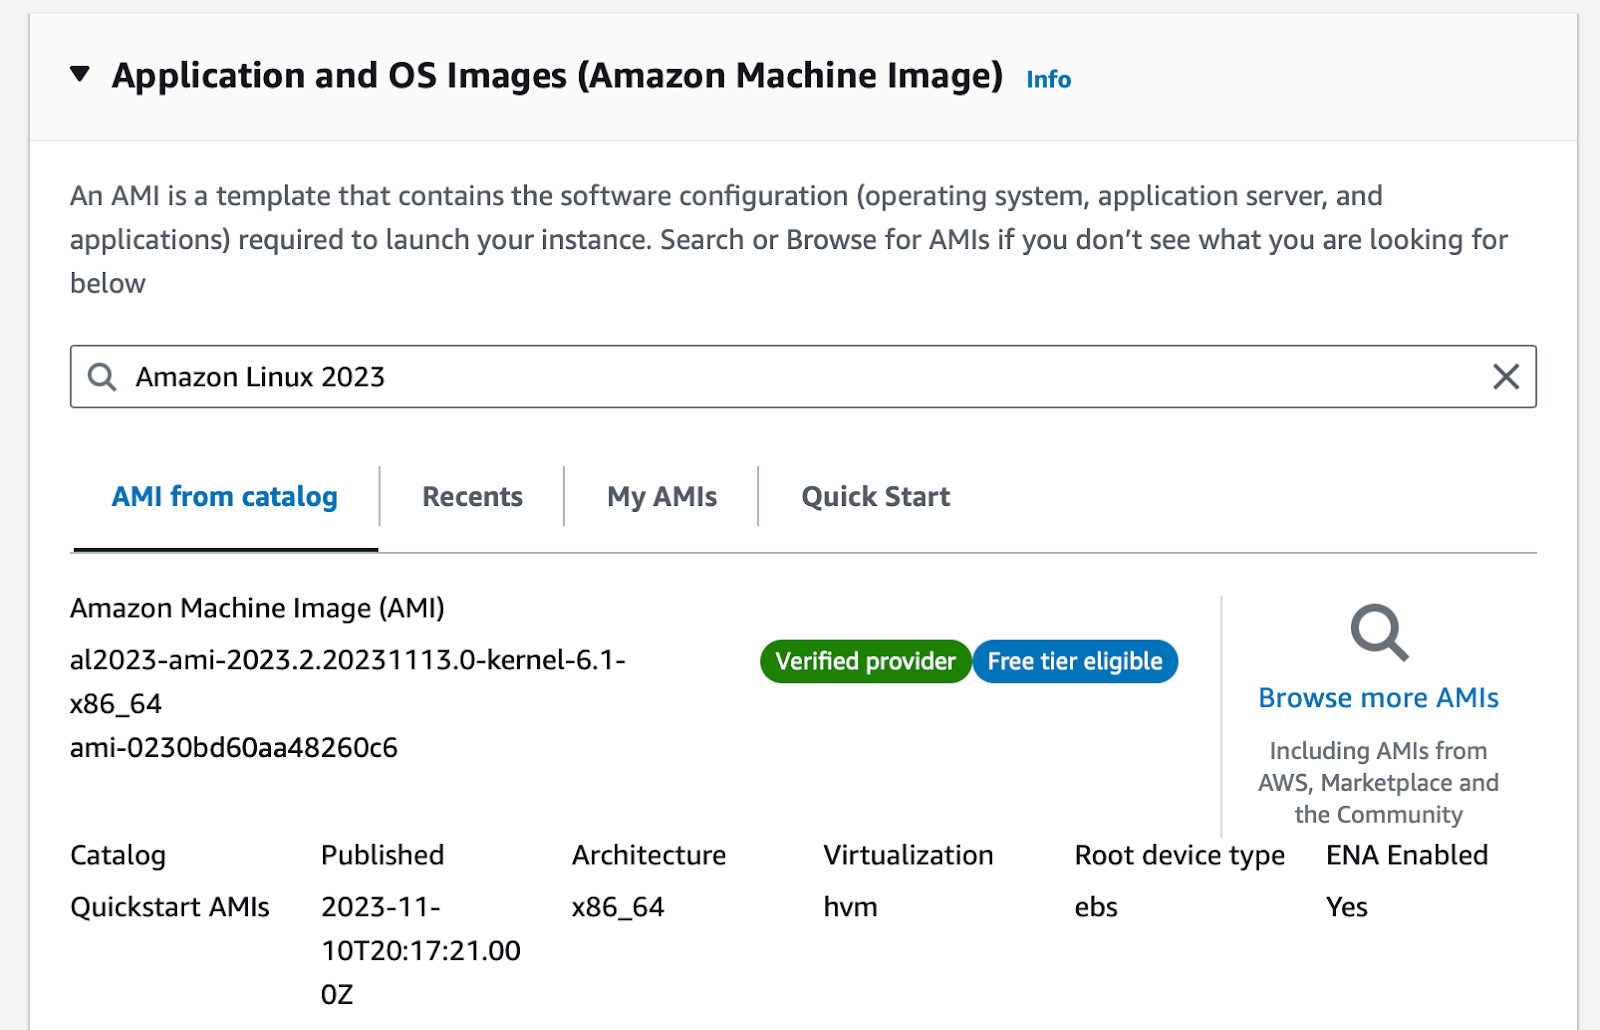
Task: Click the ebs root device type value
Action: tap(1096, 907)
